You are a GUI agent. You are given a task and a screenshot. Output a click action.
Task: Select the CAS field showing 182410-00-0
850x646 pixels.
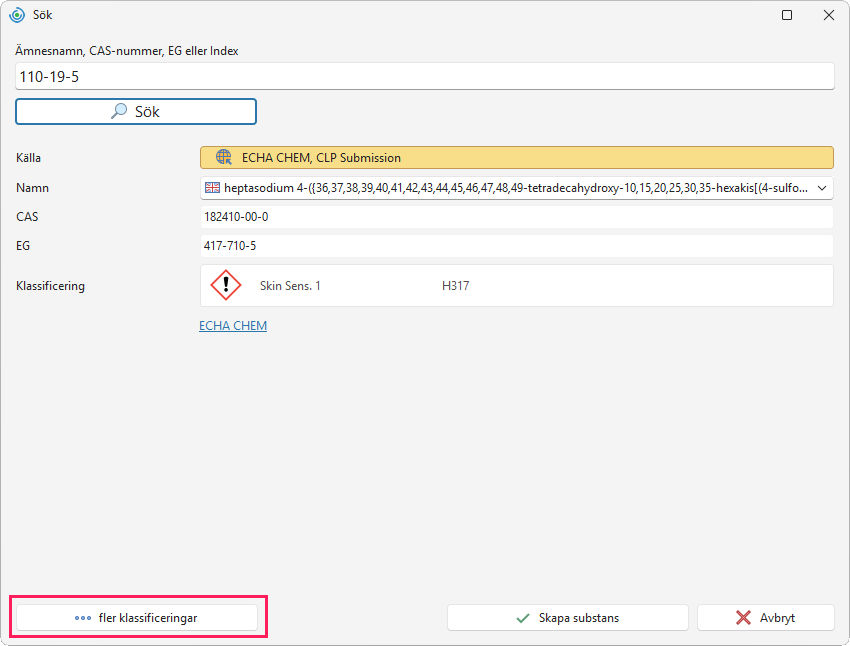point(517,217)
